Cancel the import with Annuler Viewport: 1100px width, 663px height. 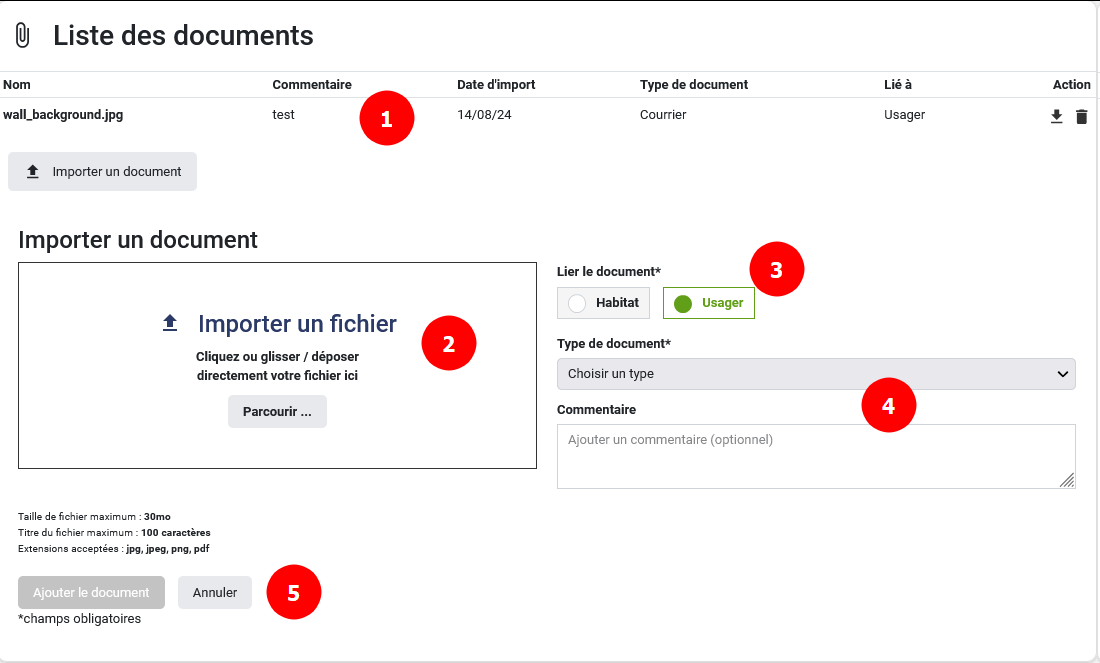[215, 592]
